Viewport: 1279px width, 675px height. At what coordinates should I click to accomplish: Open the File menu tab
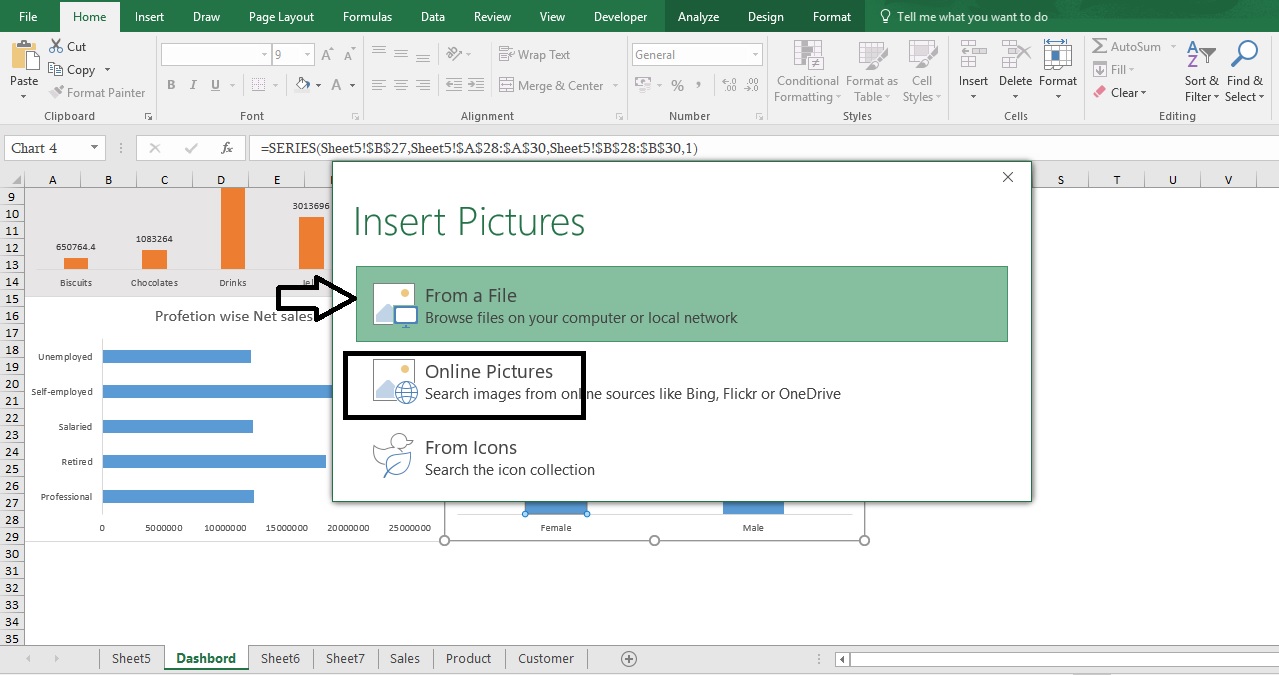(28, 16)
